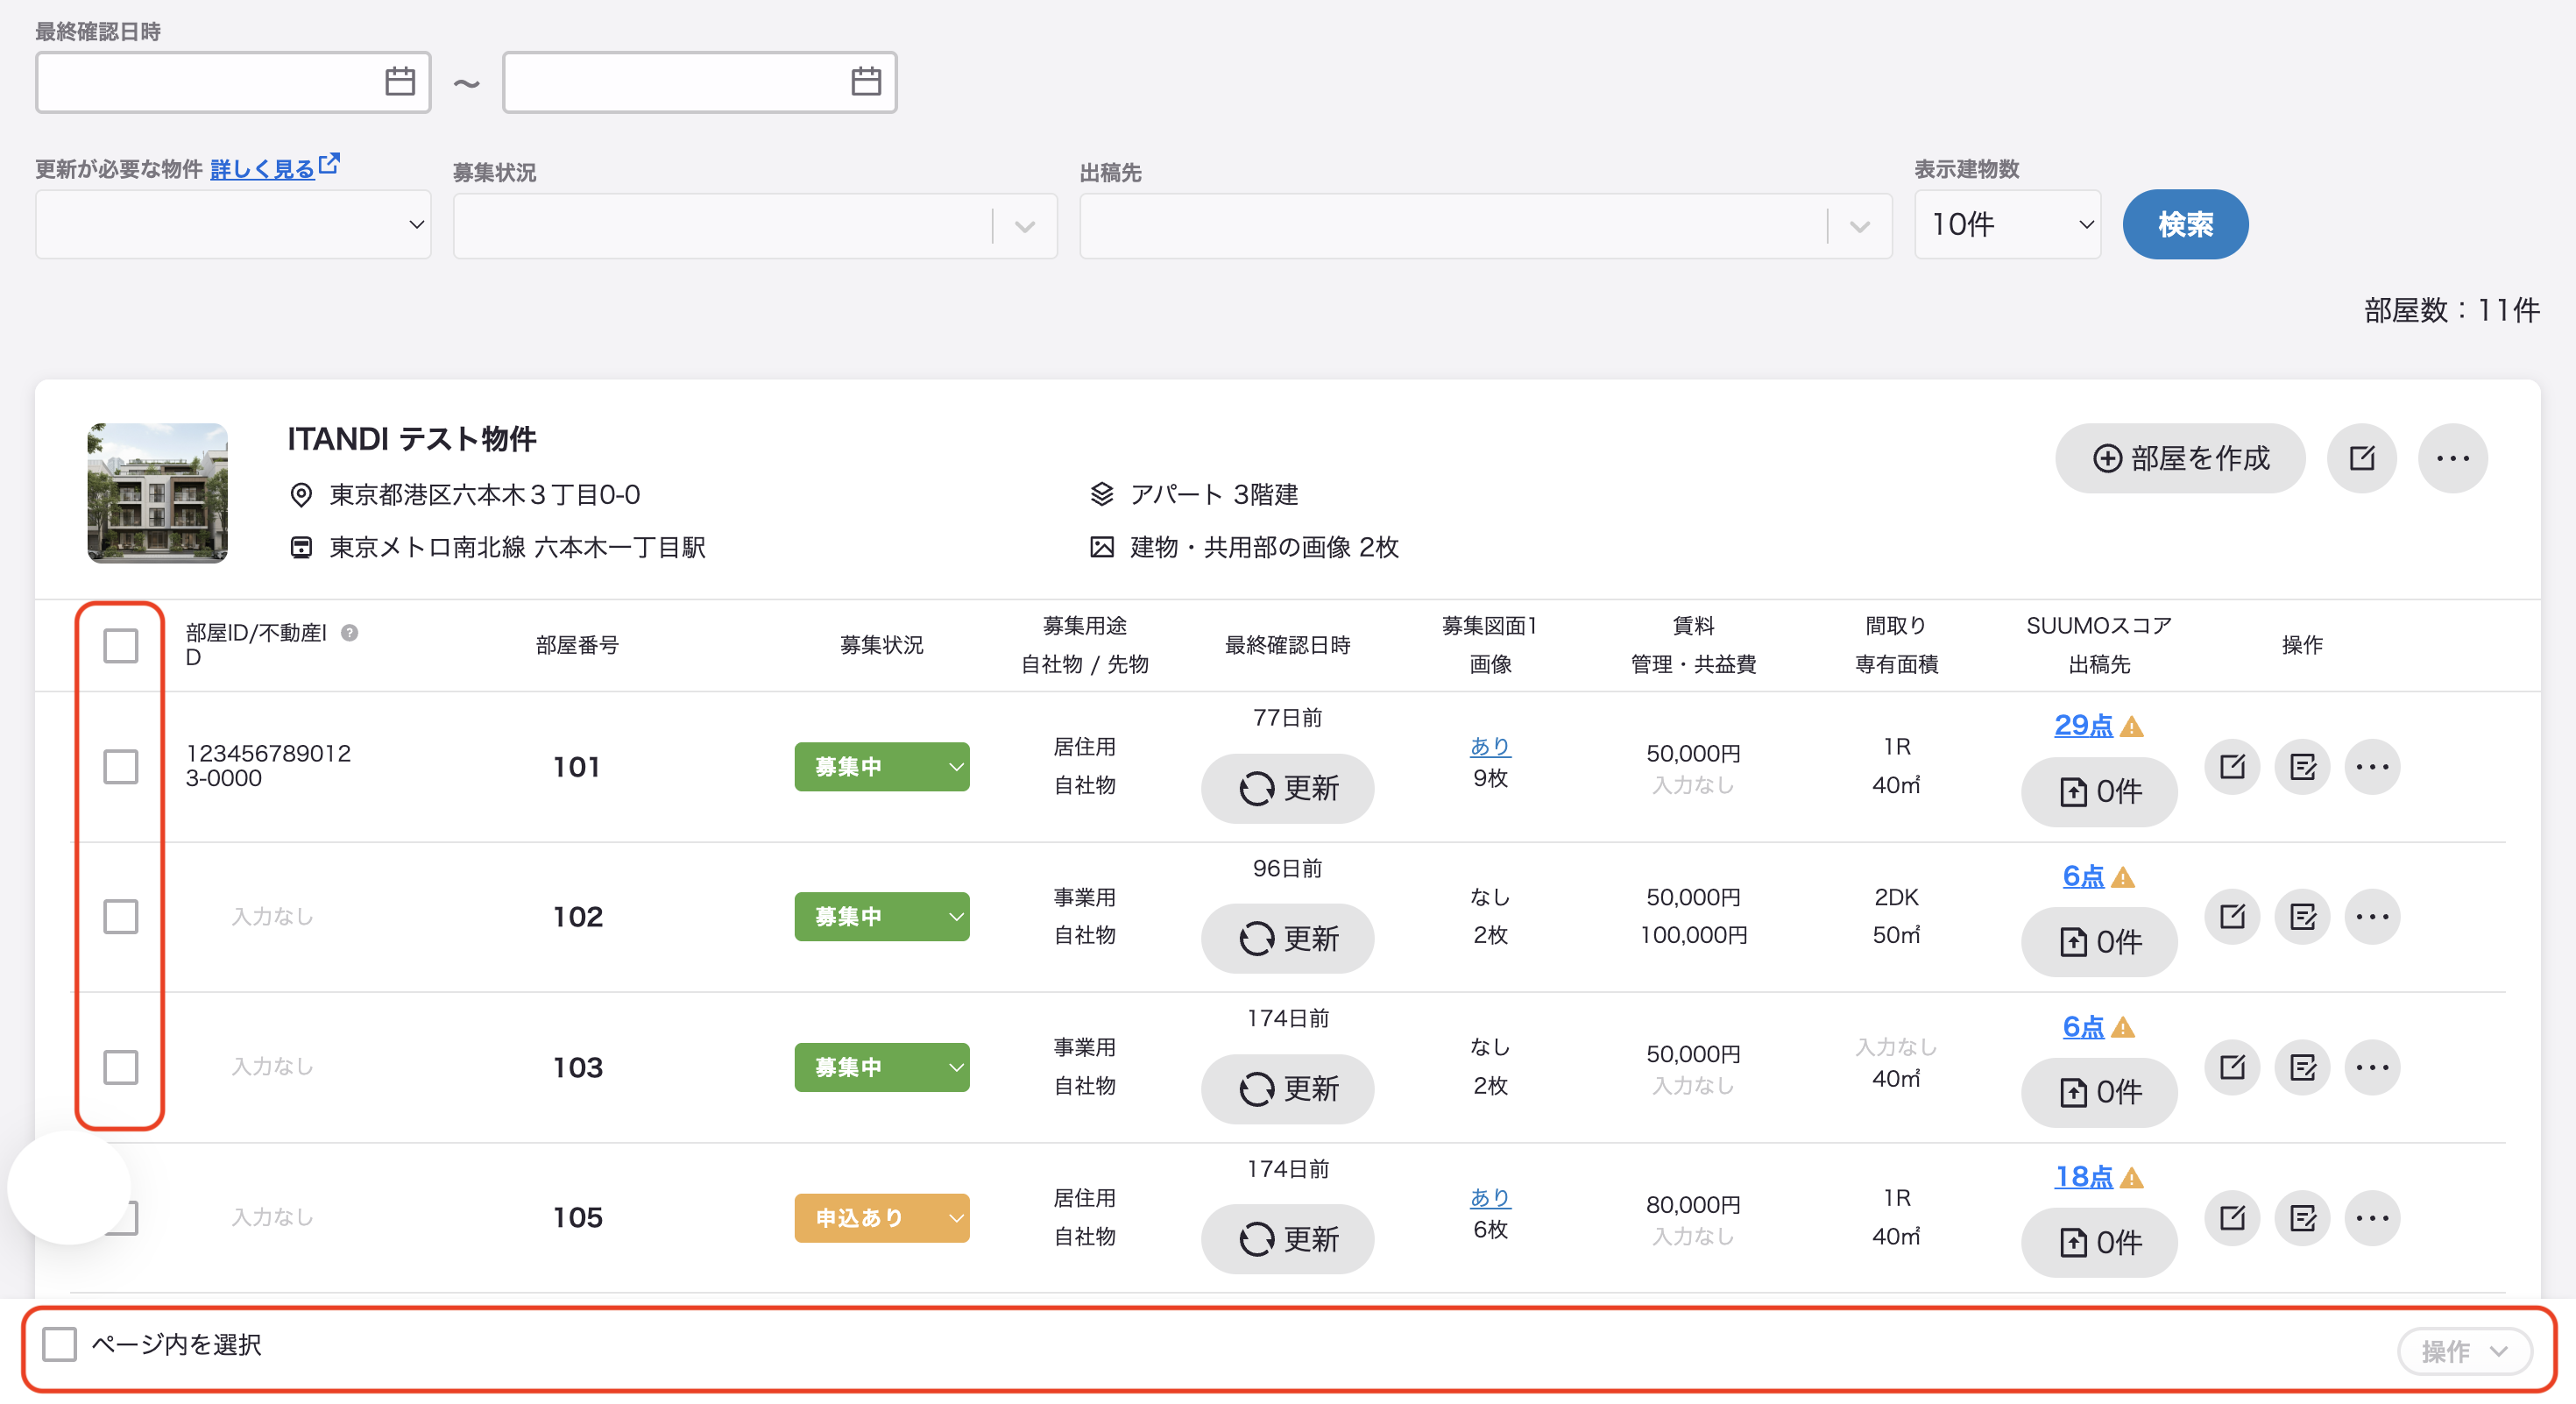Open 6点 score link for room 103
2576x1404 pixels.
pyautogui.click(x=2084, y=1027)
